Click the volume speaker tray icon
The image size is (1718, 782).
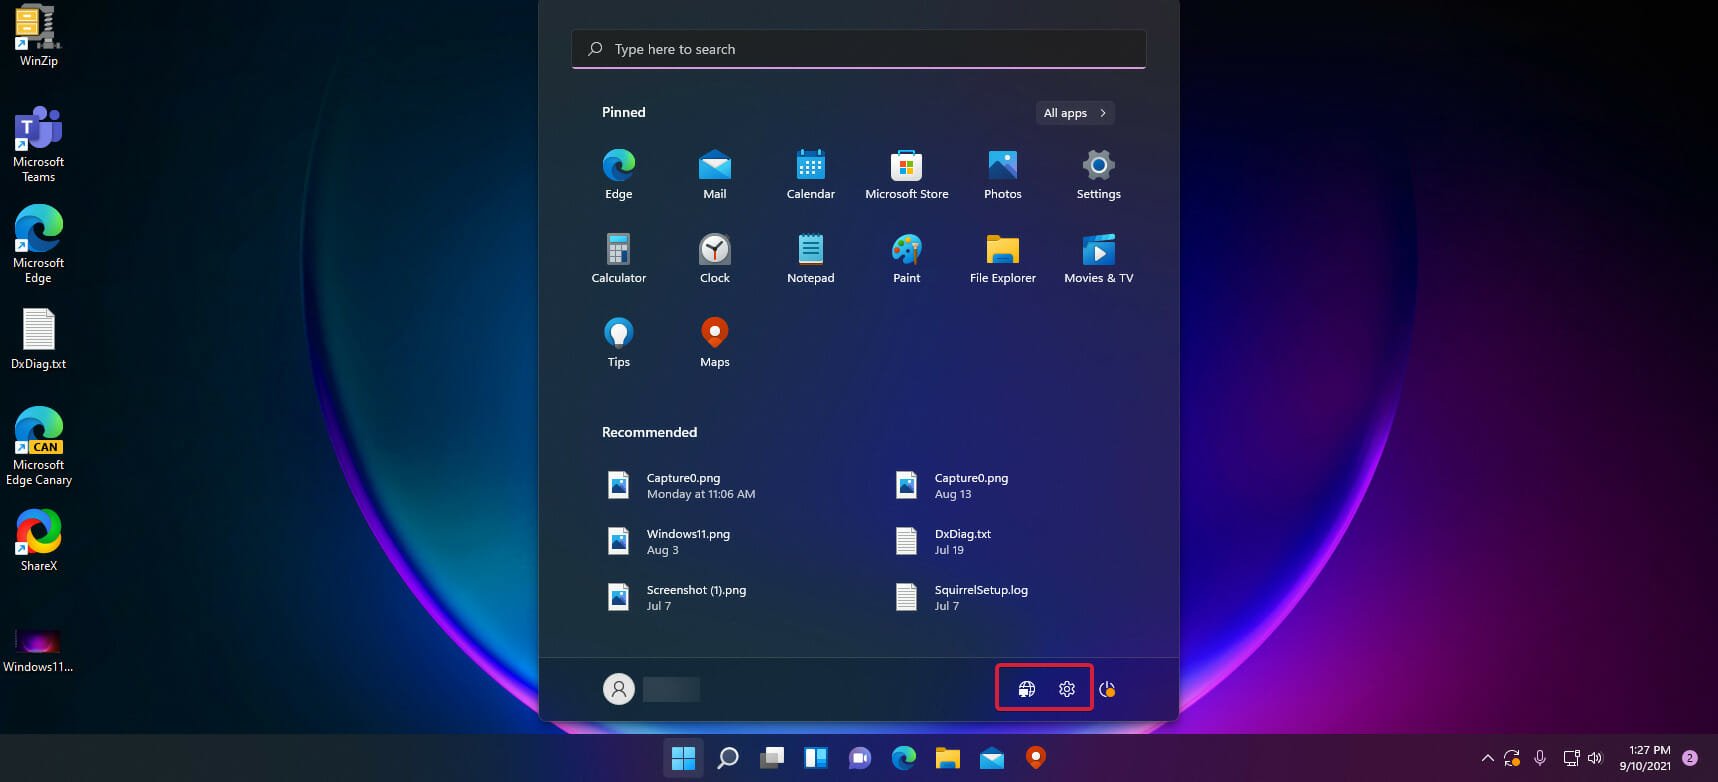pos(1595,758)
